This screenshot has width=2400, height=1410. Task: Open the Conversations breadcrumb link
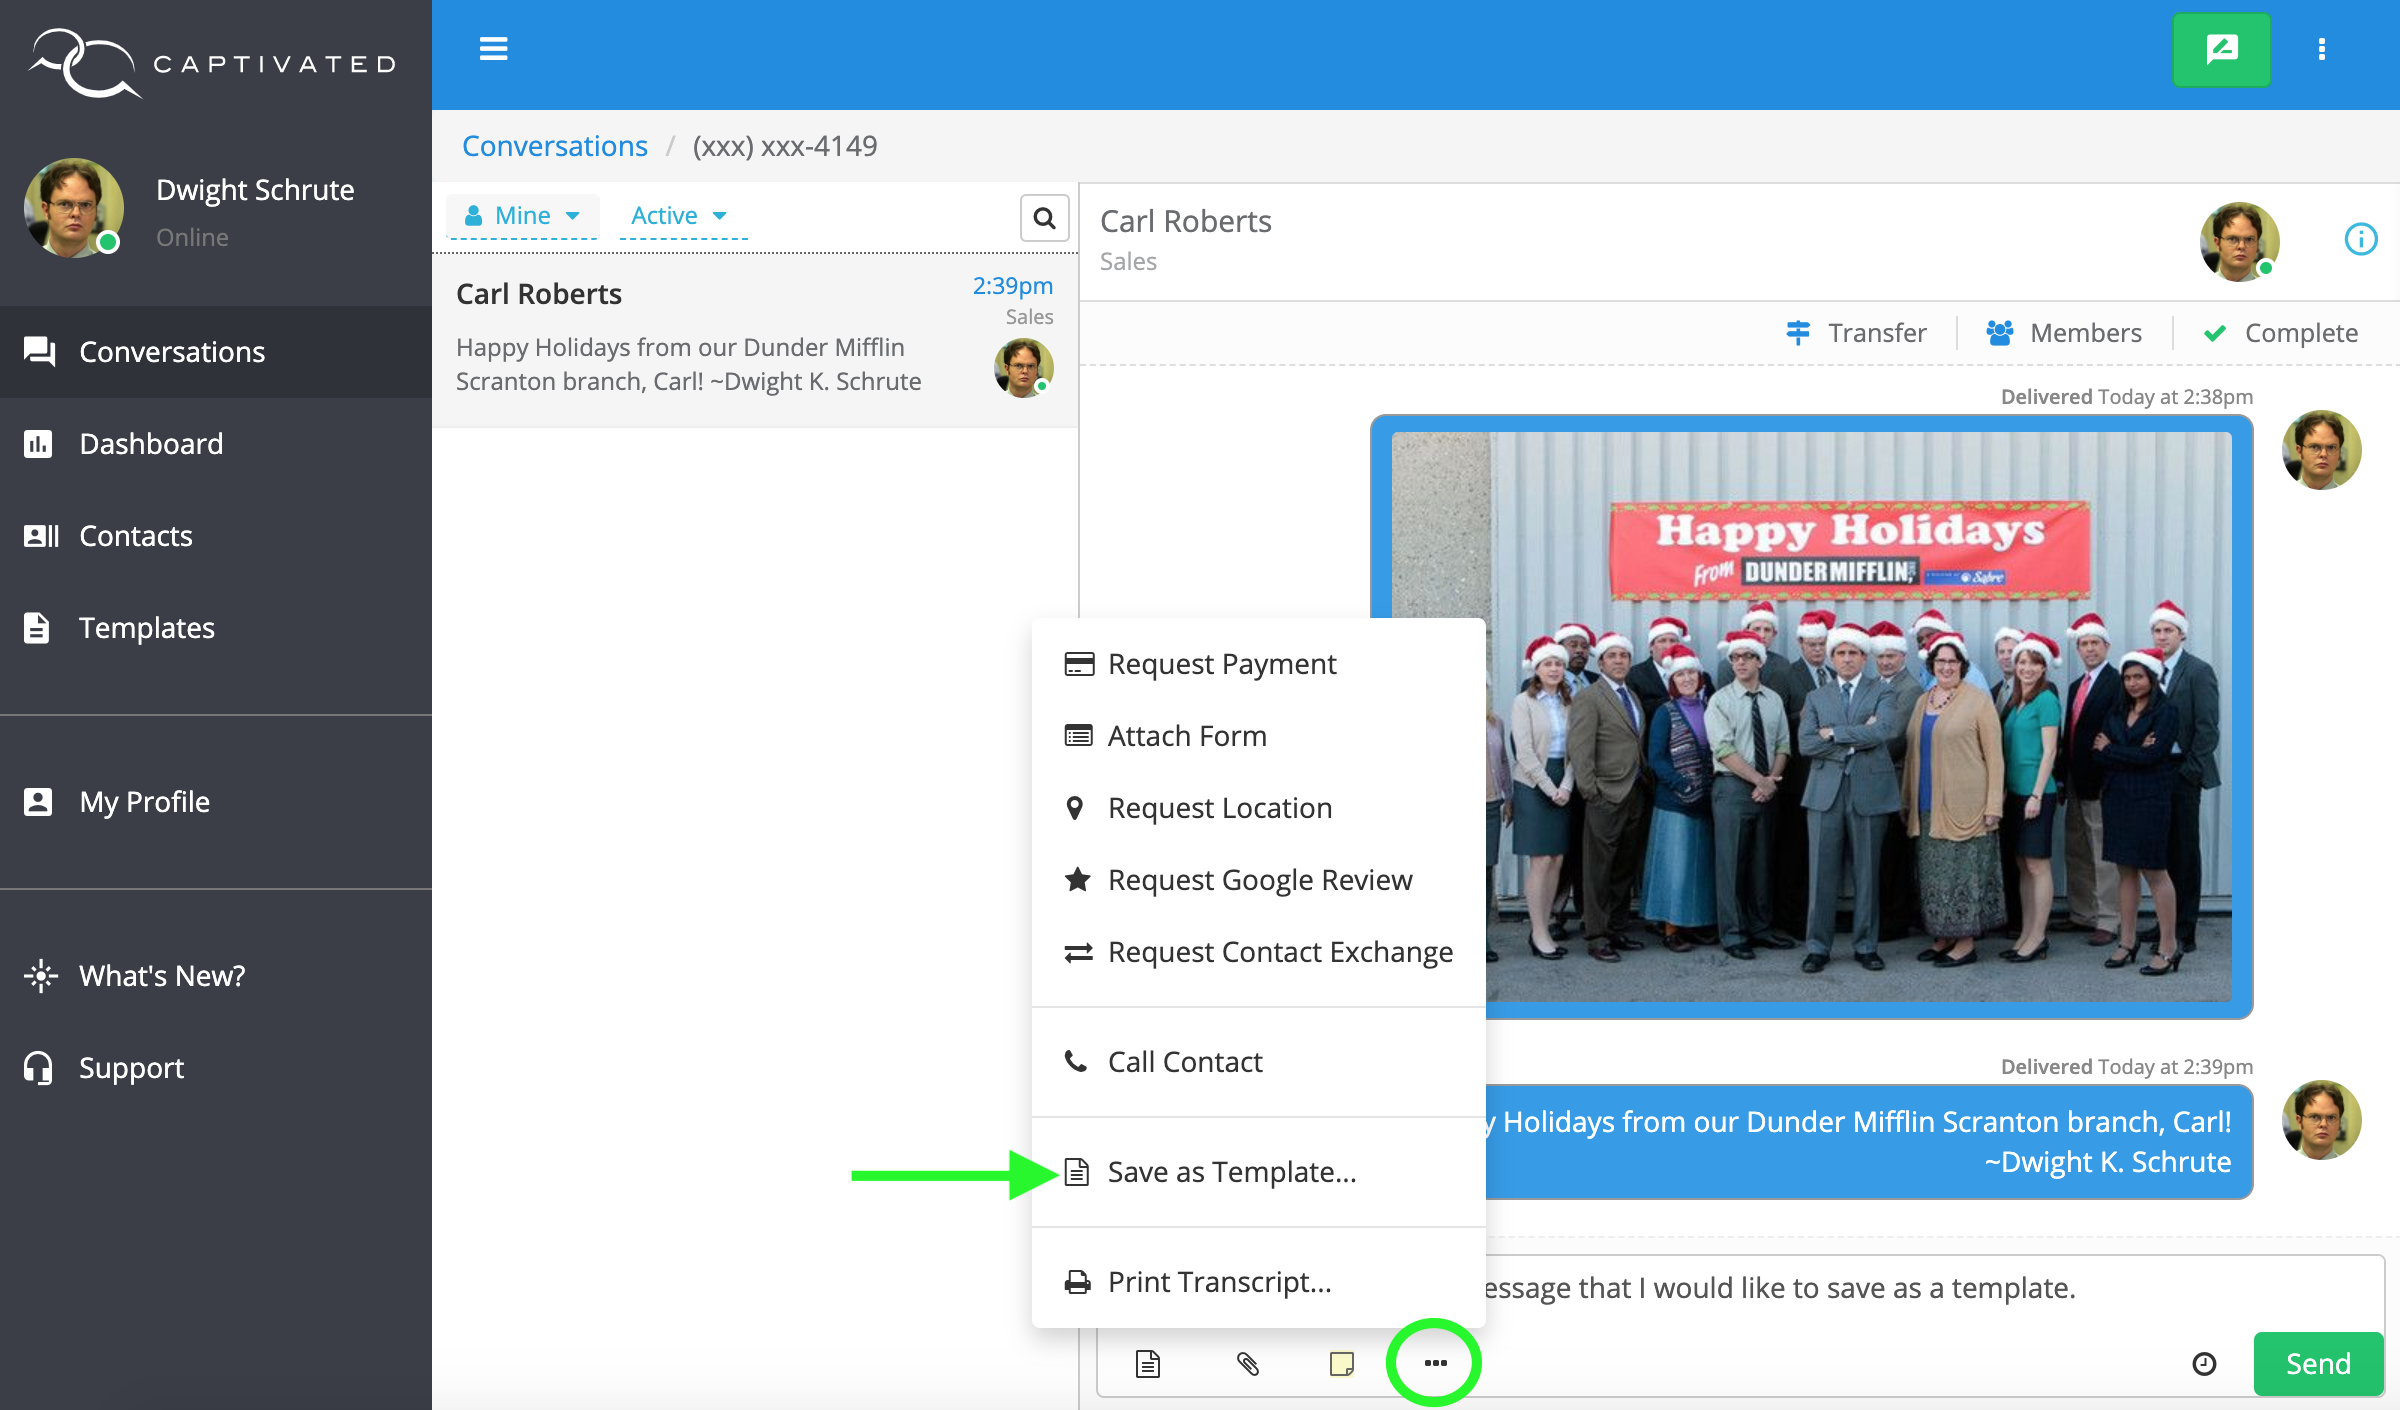point(555,146)
